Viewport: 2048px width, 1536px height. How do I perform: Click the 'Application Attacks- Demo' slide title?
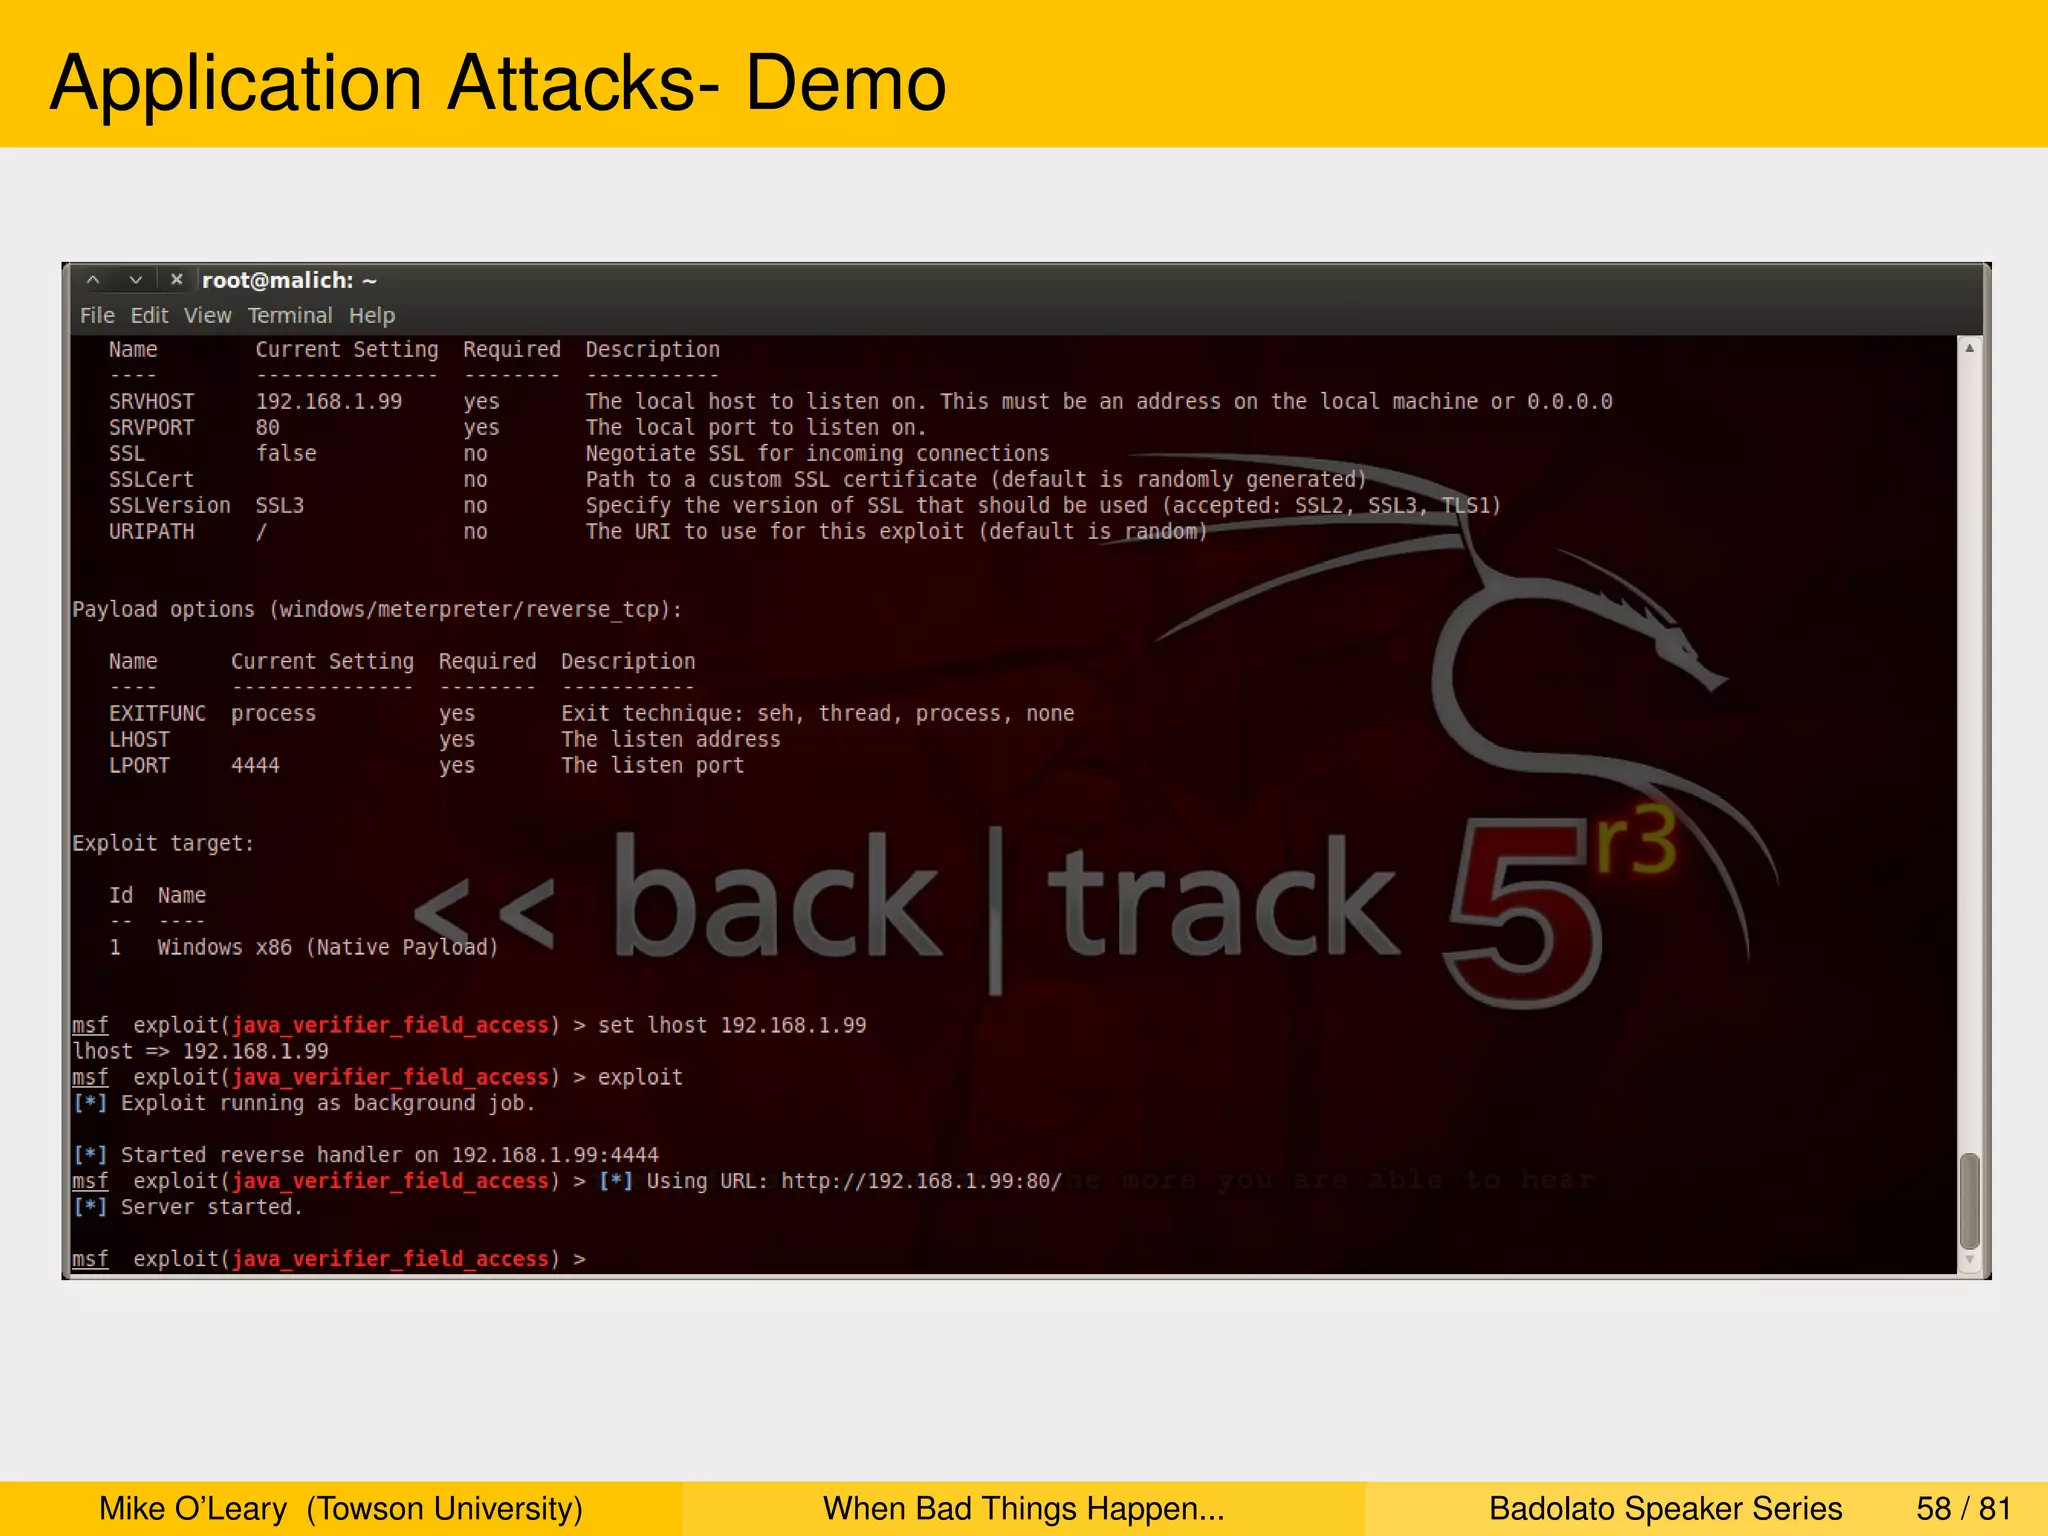click(x=498, y=84)
